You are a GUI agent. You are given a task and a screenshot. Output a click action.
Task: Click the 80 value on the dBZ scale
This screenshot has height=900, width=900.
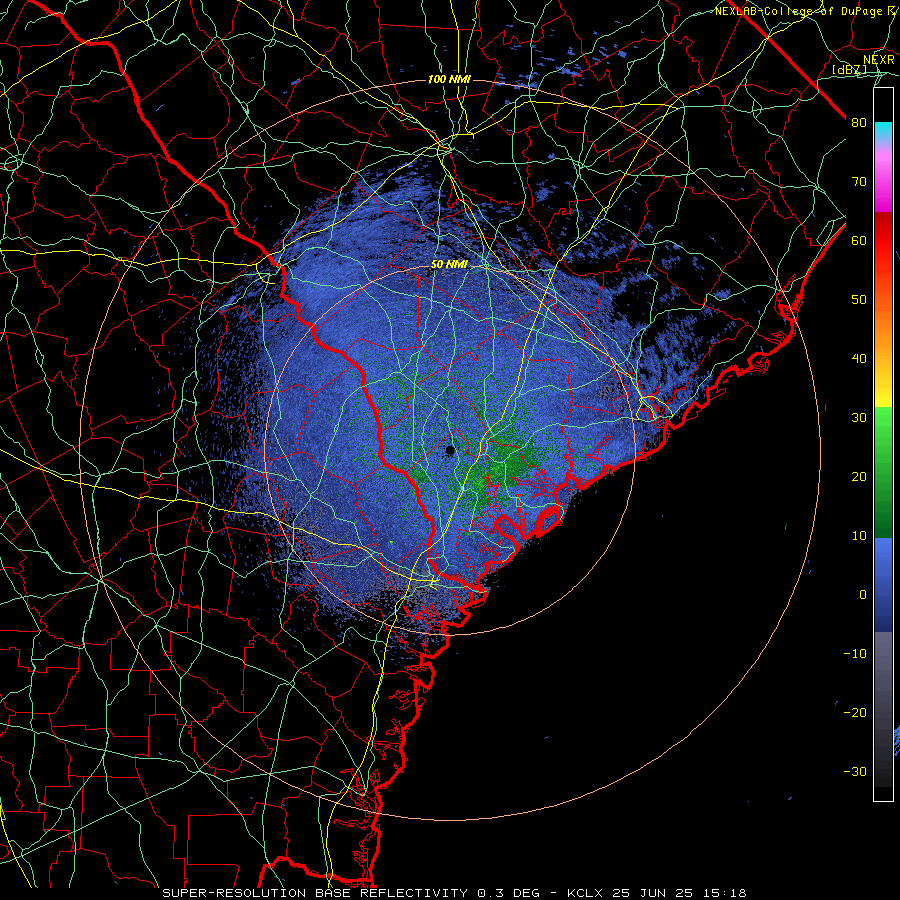click(859, 123)
